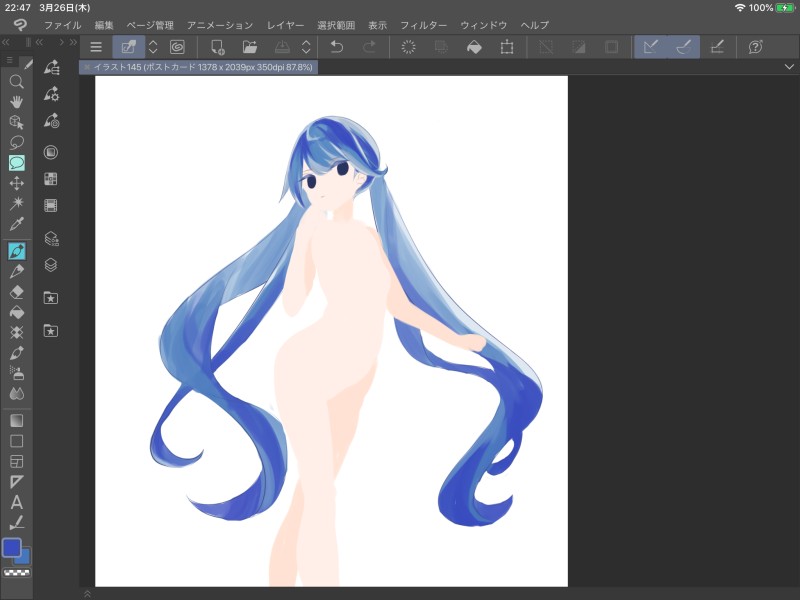This screenshot has width=800, height=600.
Task: Activate Scale/Rotate transform icon
Action: (507, 47)
